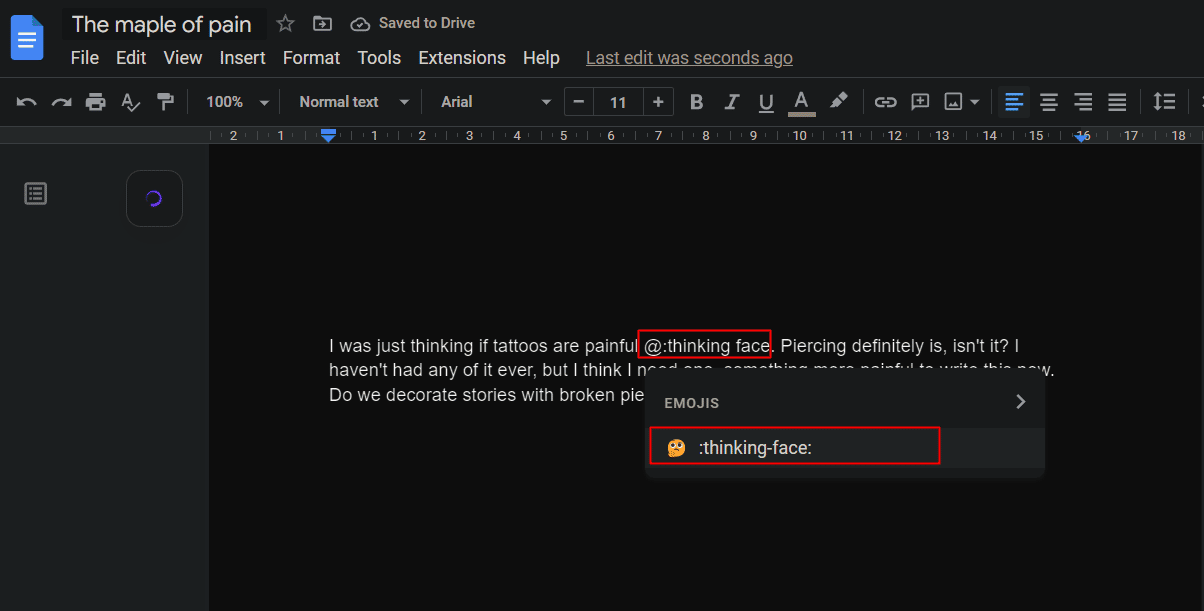Check the Saved to Drive status
Image resolution: width=1204 pixels, height=611 pixels.
(413, 23)
